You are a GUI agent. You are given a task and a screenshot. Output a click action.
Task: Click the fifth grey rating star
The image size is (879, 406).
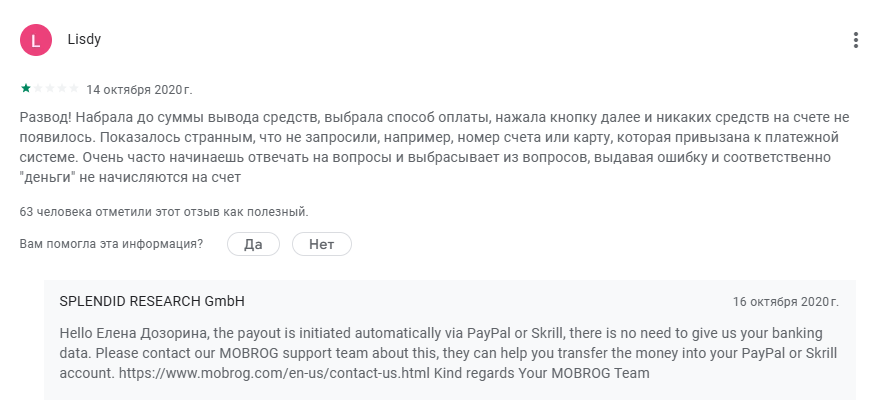tap(74, 87)
